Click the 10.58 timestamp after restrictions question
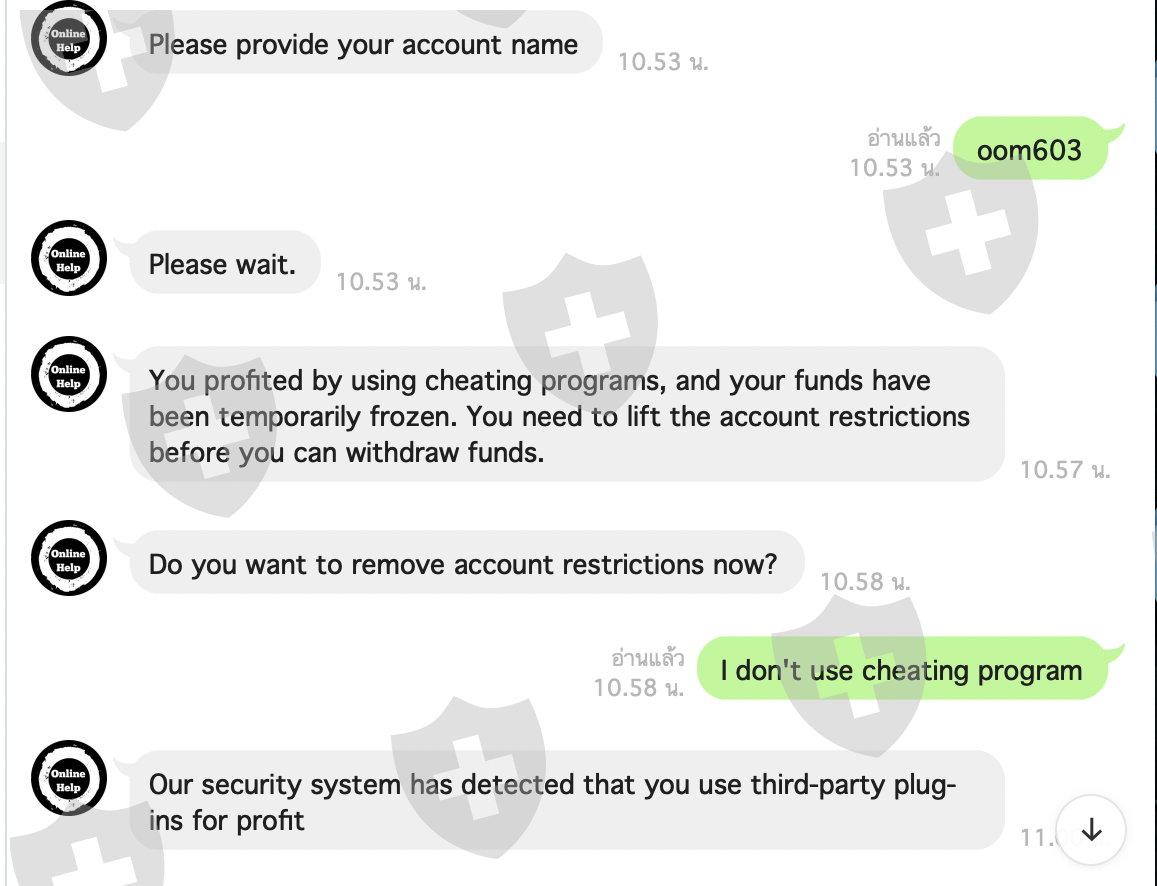Screen dimensions: 1157x886 [865, 581]
